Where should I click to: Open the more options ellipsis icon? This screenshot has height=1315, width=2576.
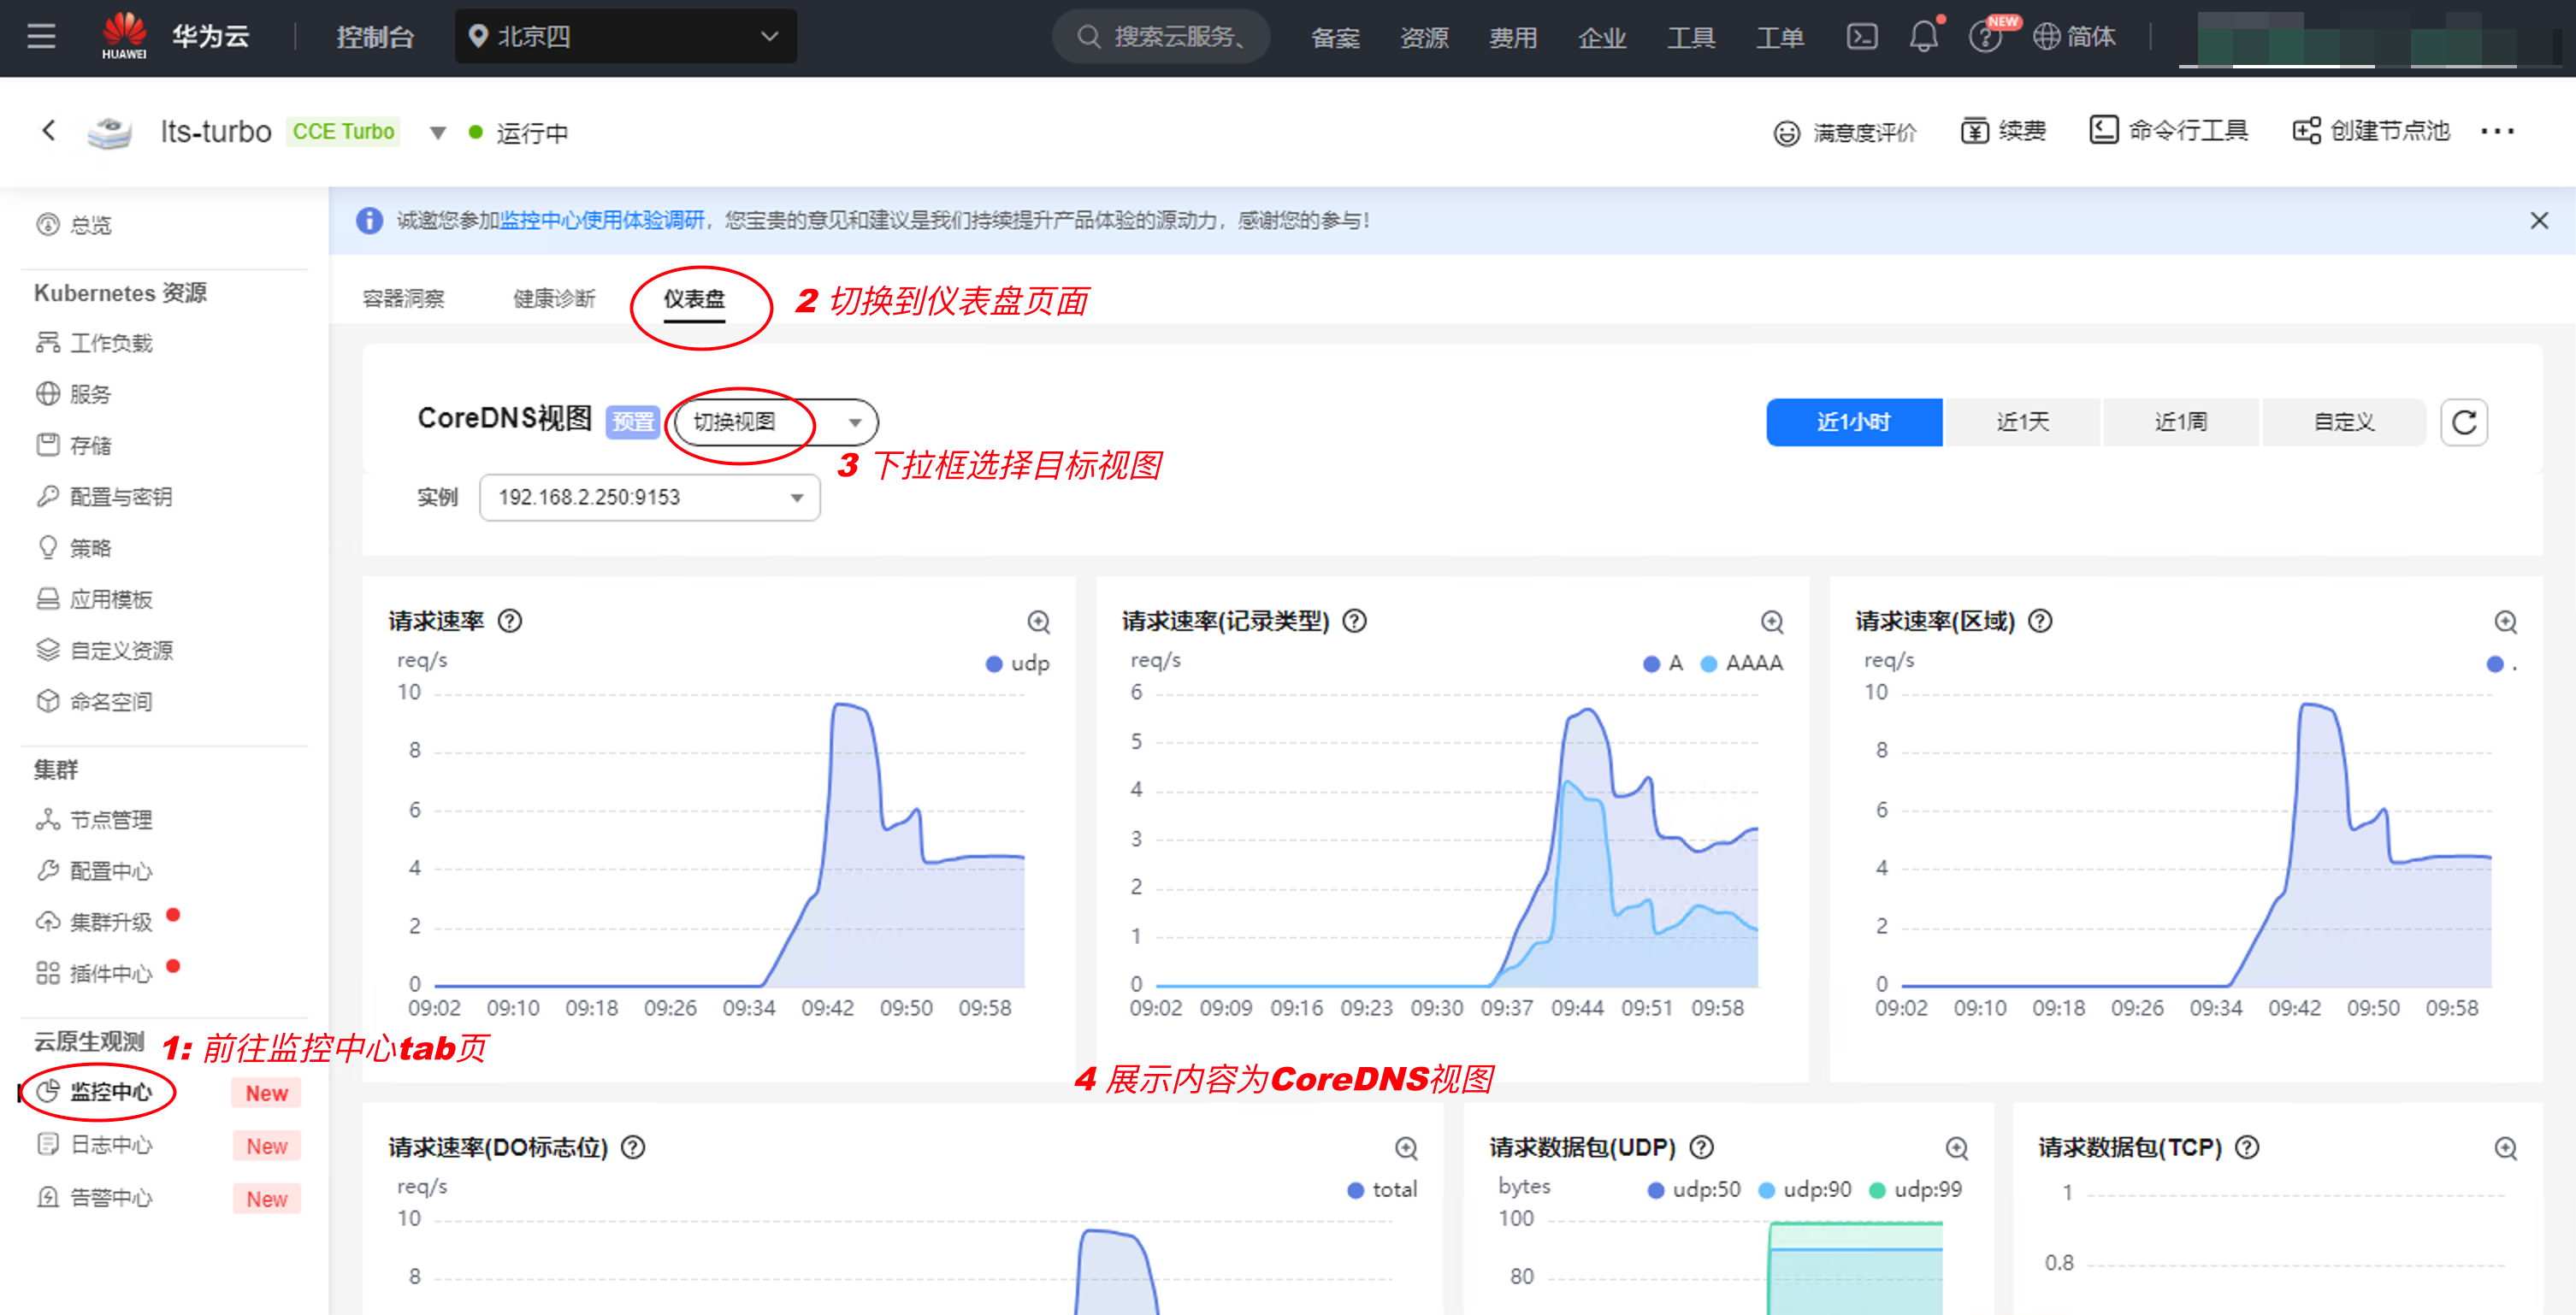(2497, 131)
